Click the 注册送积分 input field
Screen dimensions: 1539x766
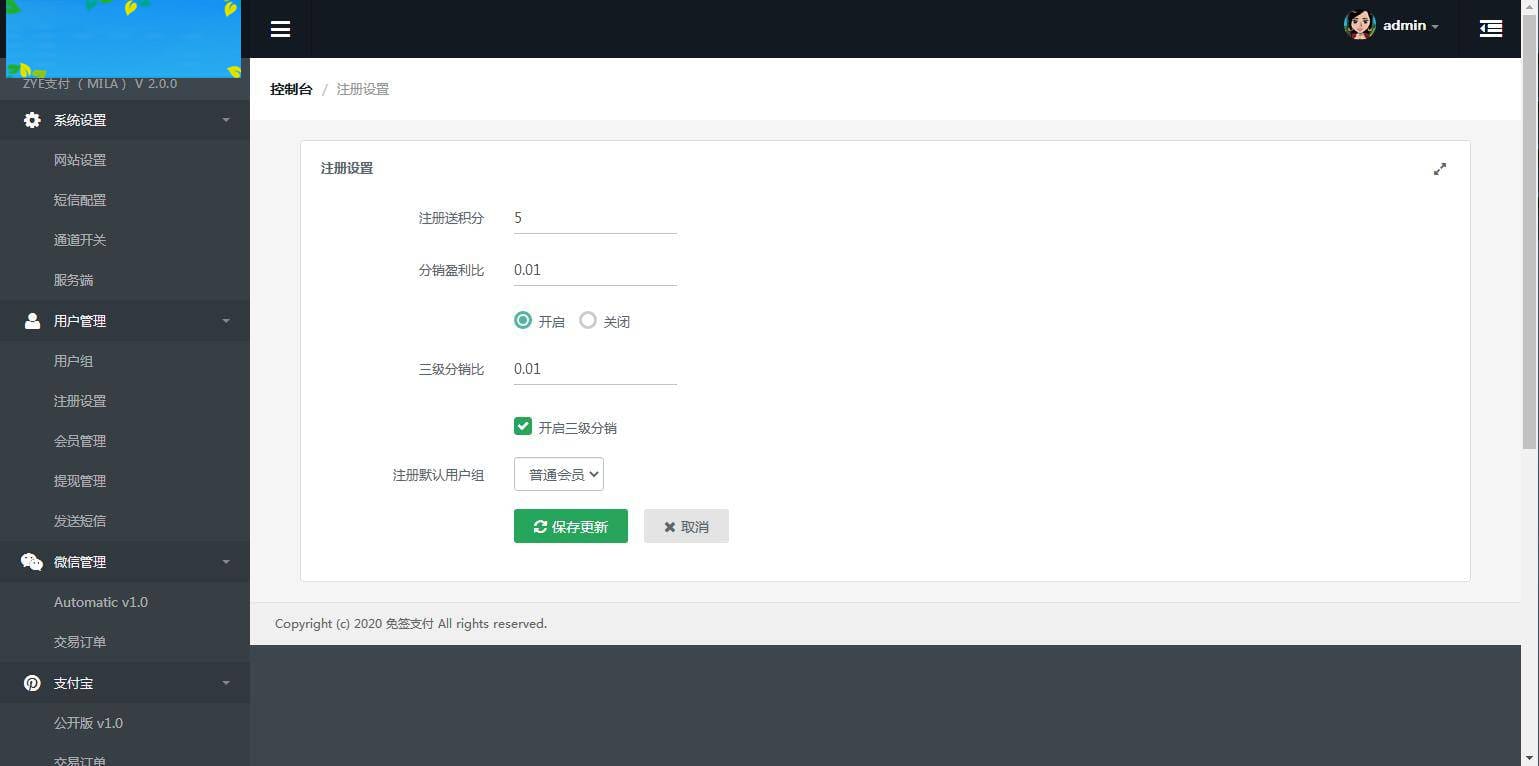click(595, 218)
